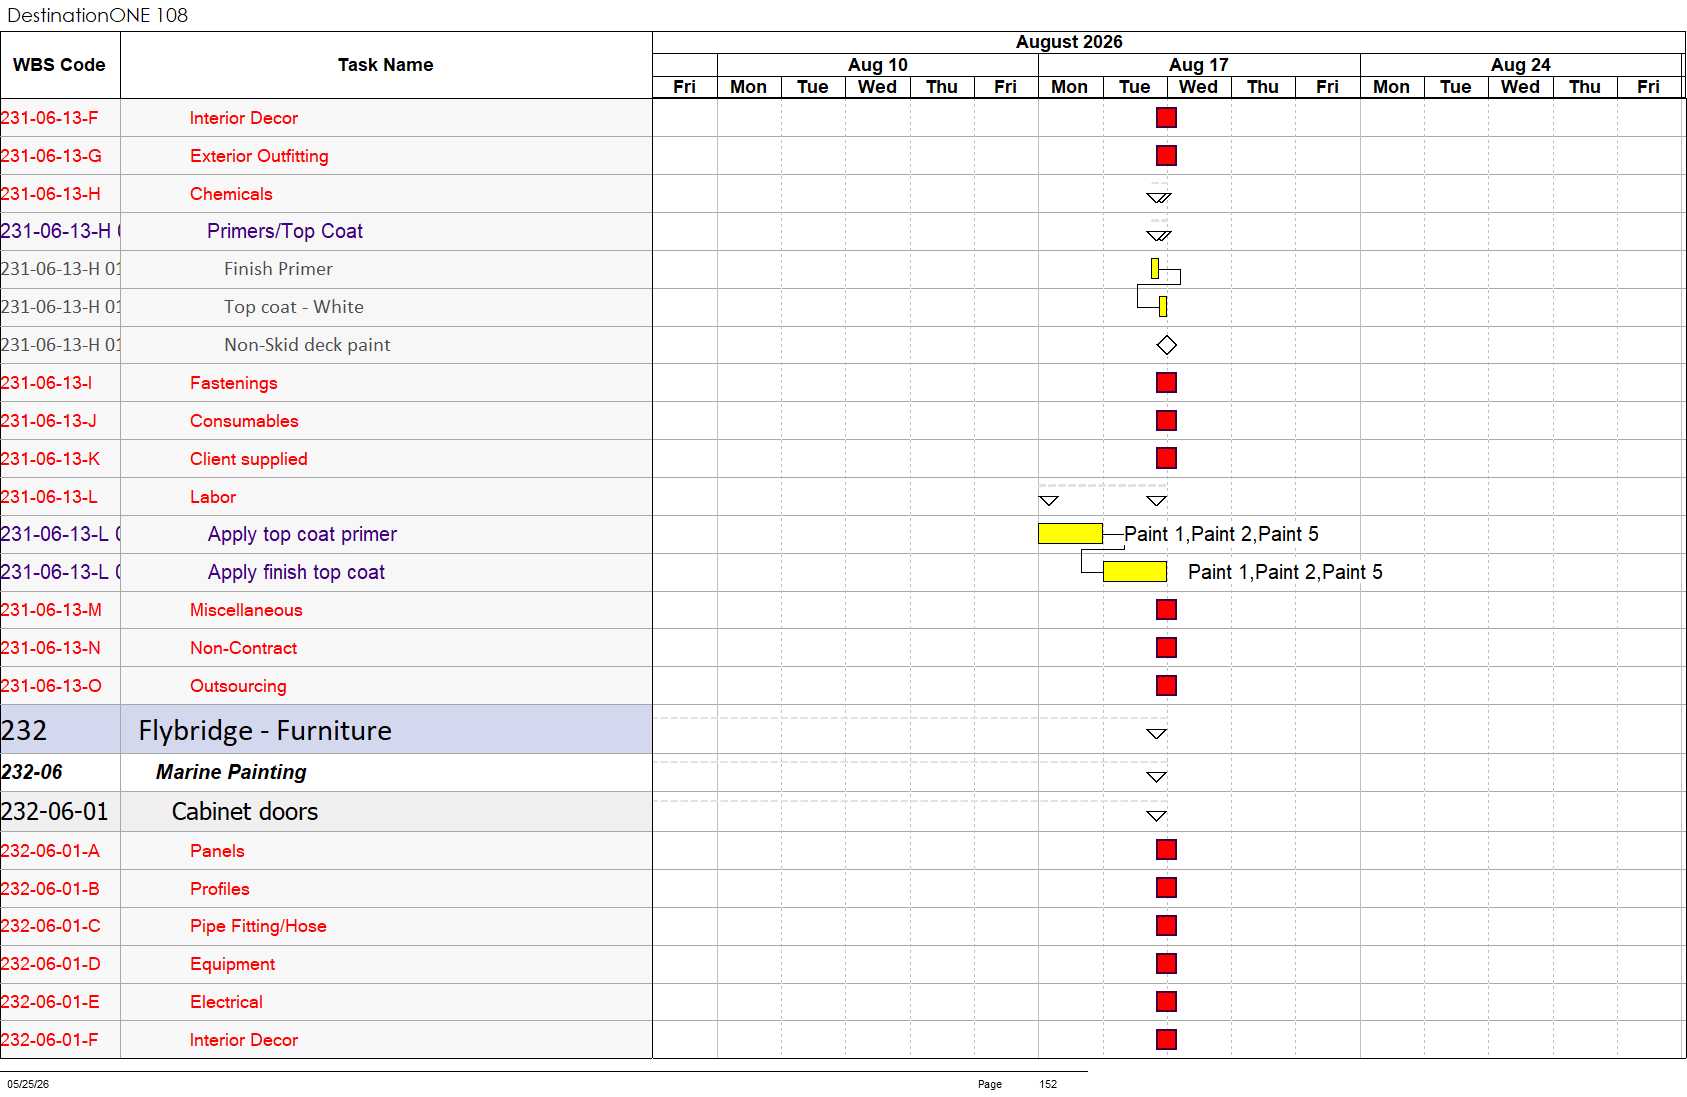Click resource label beside Apply top coat primer bar
The height and width of the screenshot is (1097, 1687).
[x=1221, y=534]
